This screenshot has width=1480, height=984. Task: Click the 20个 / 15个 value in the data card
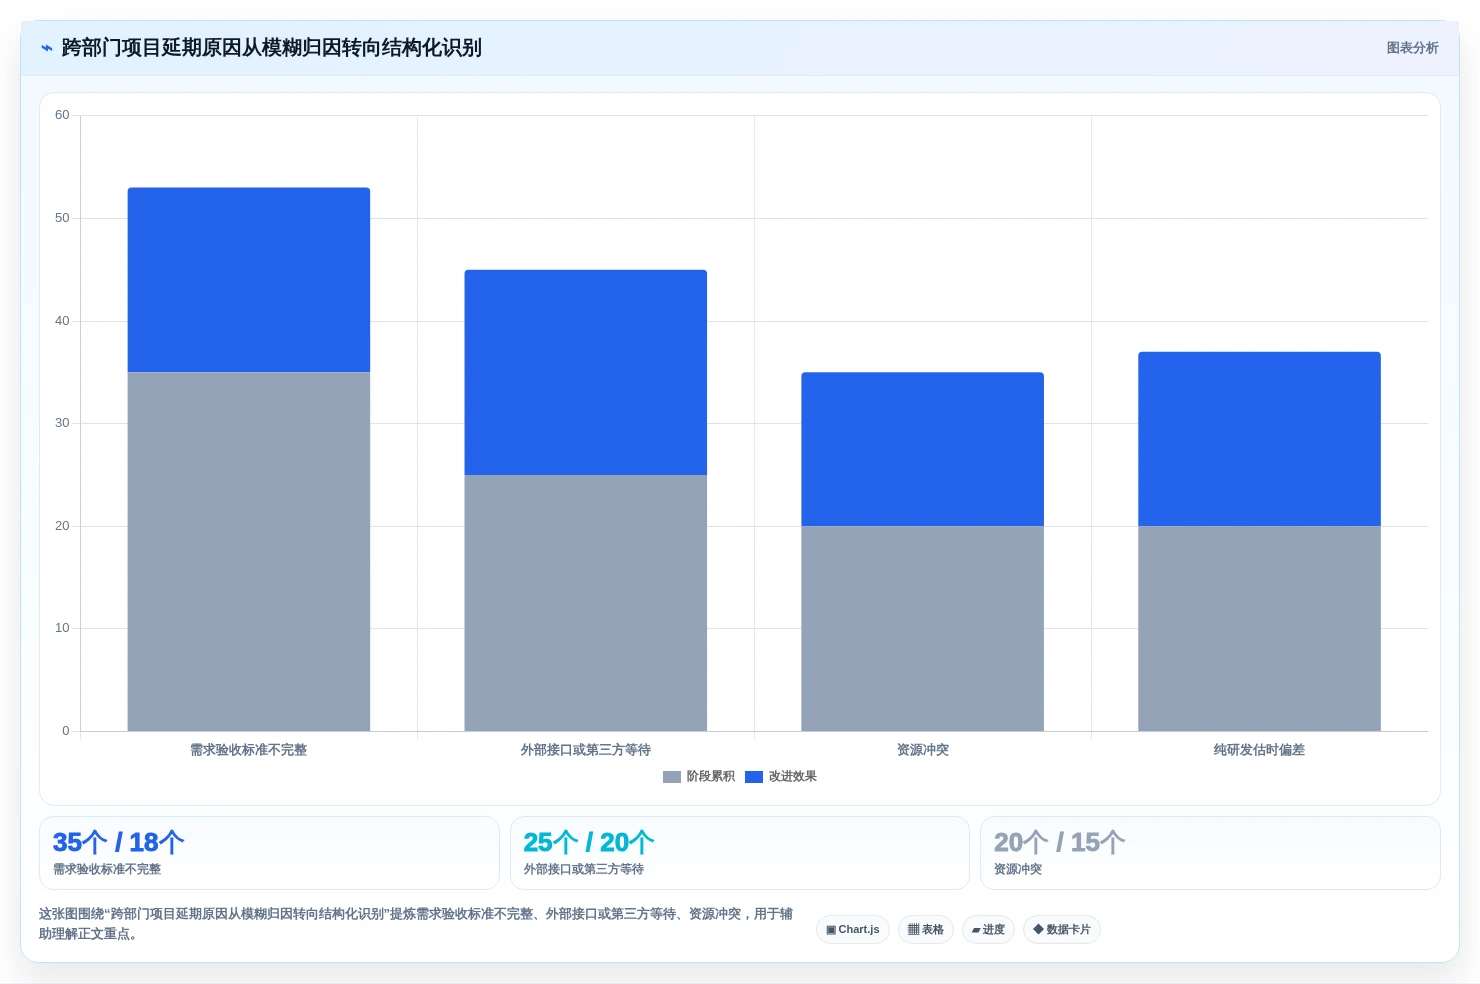pyautogui.click(x=1059, y=842)
